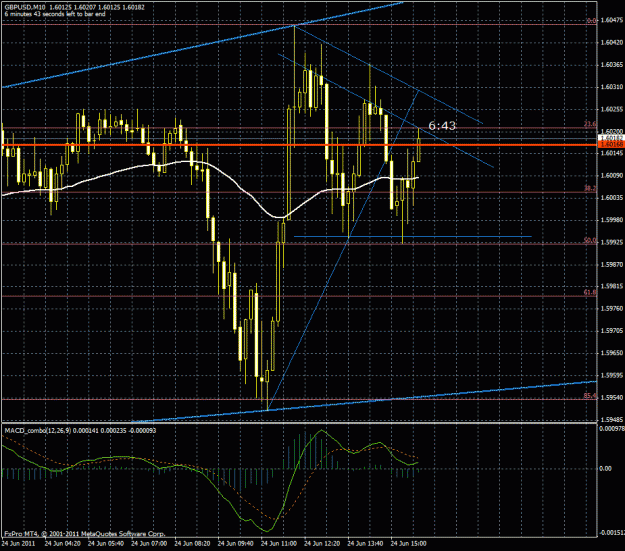Click the 1.59980 price axis label
The image size is (625, 551).
pyautogui.click(x=611, y=220)
